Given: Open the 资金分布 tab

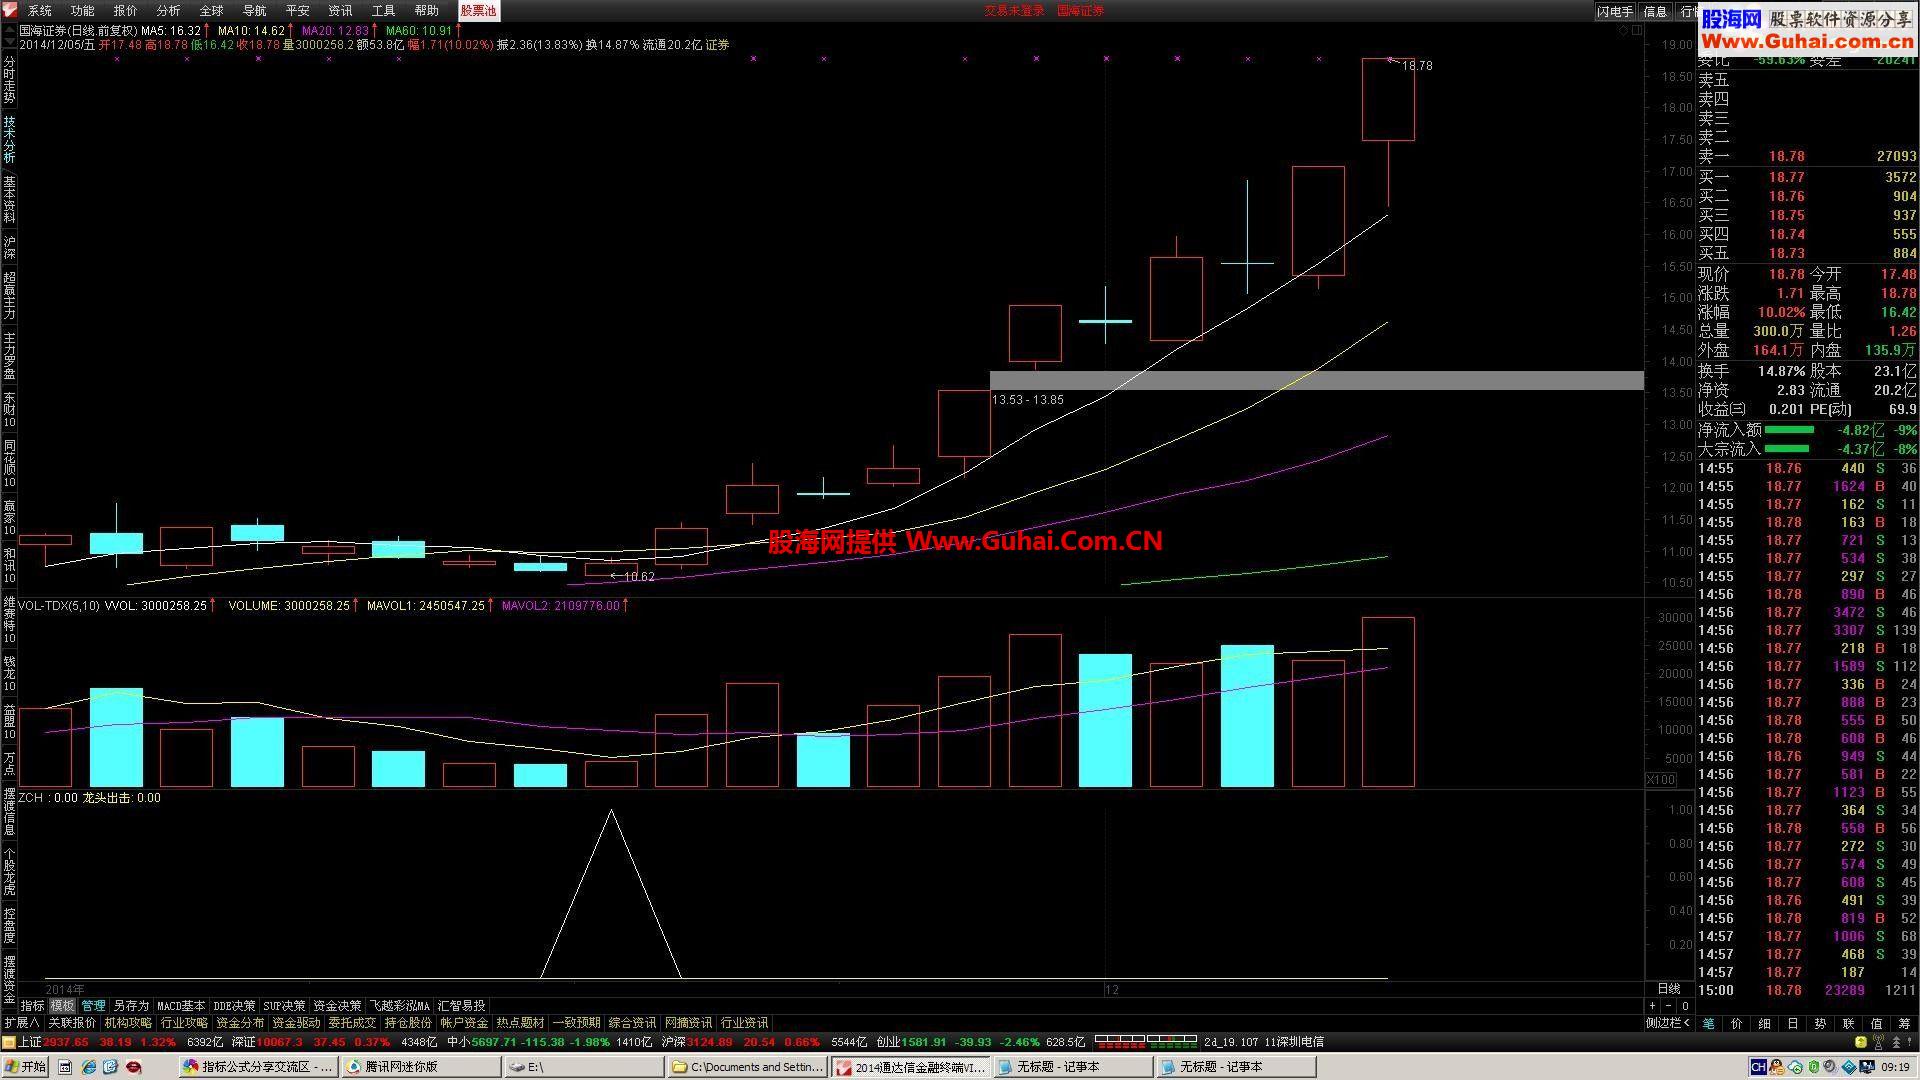Looking at the screenshot, I should click(240, 1023).
